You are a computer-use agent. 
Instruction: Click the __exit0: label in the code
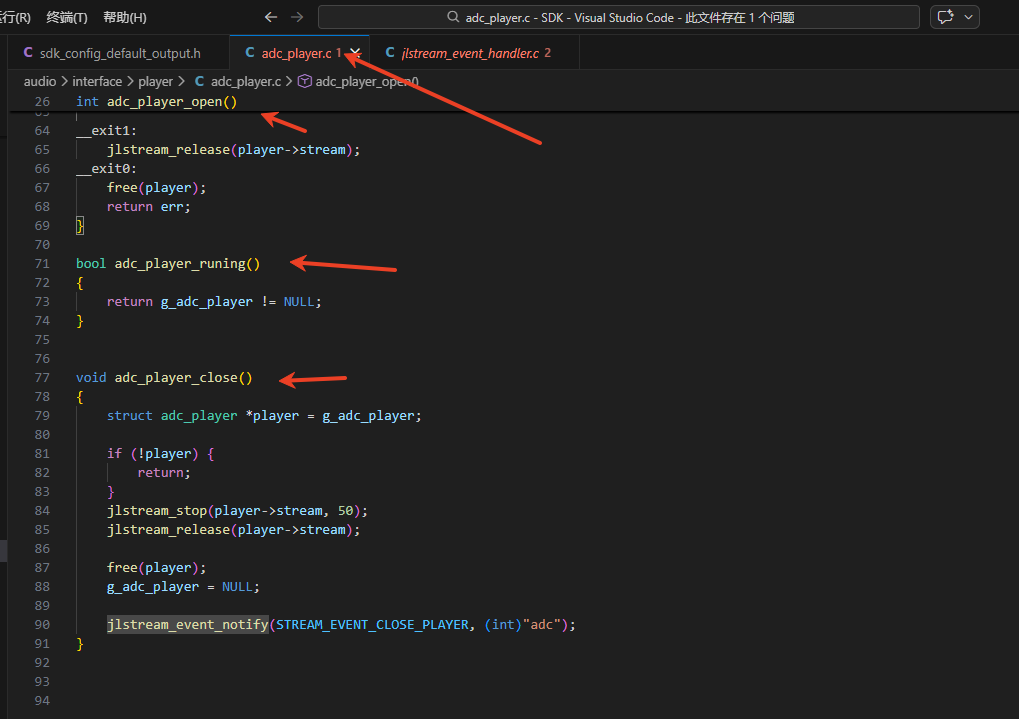pos(107,168)
